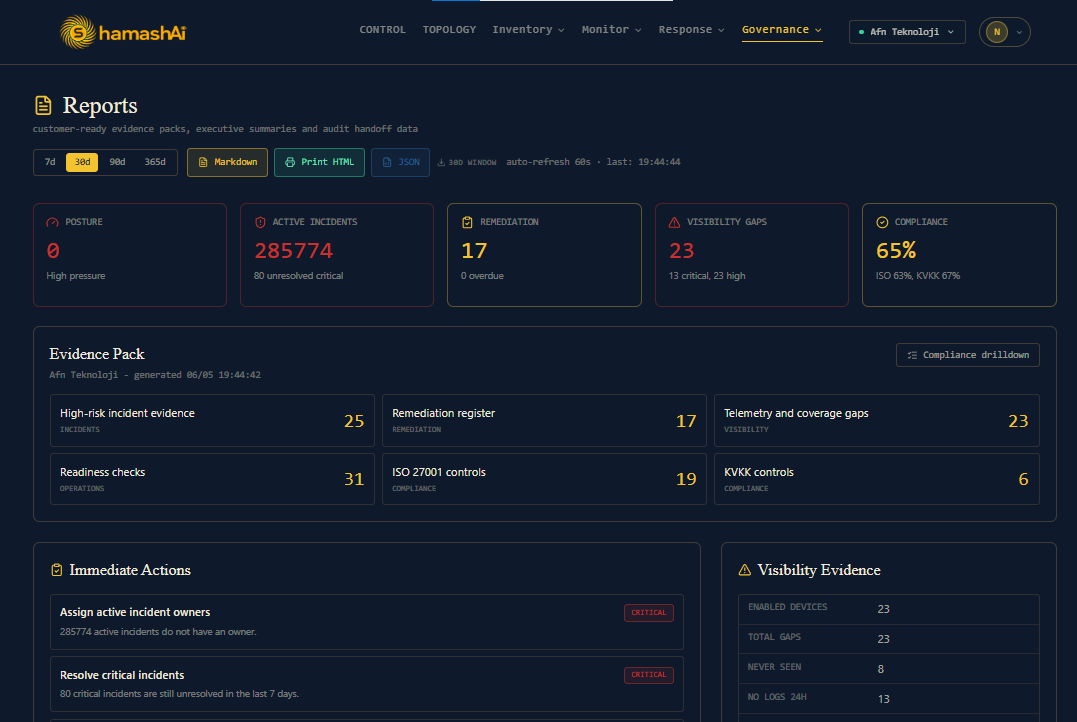
Task: Click the user avatar N icon
Action: 997,32
